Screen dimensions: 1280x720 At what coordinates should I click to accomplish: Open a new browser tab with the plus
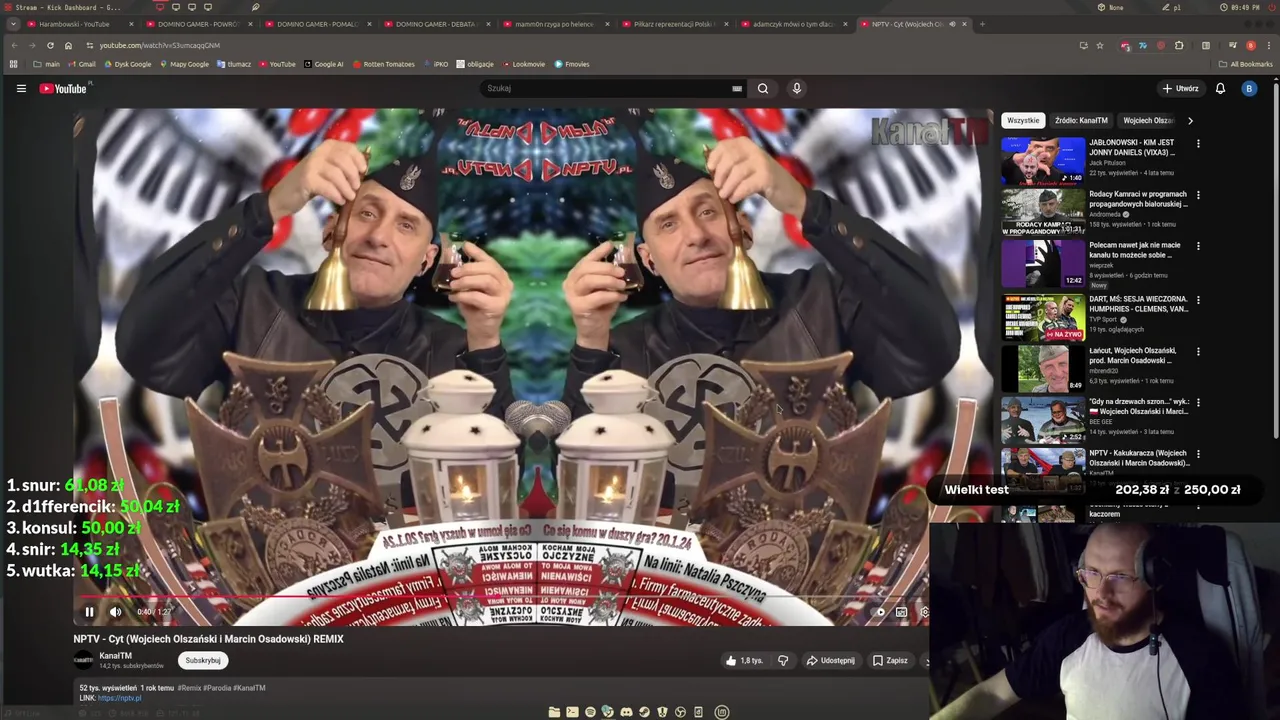(x=982, y=24)
